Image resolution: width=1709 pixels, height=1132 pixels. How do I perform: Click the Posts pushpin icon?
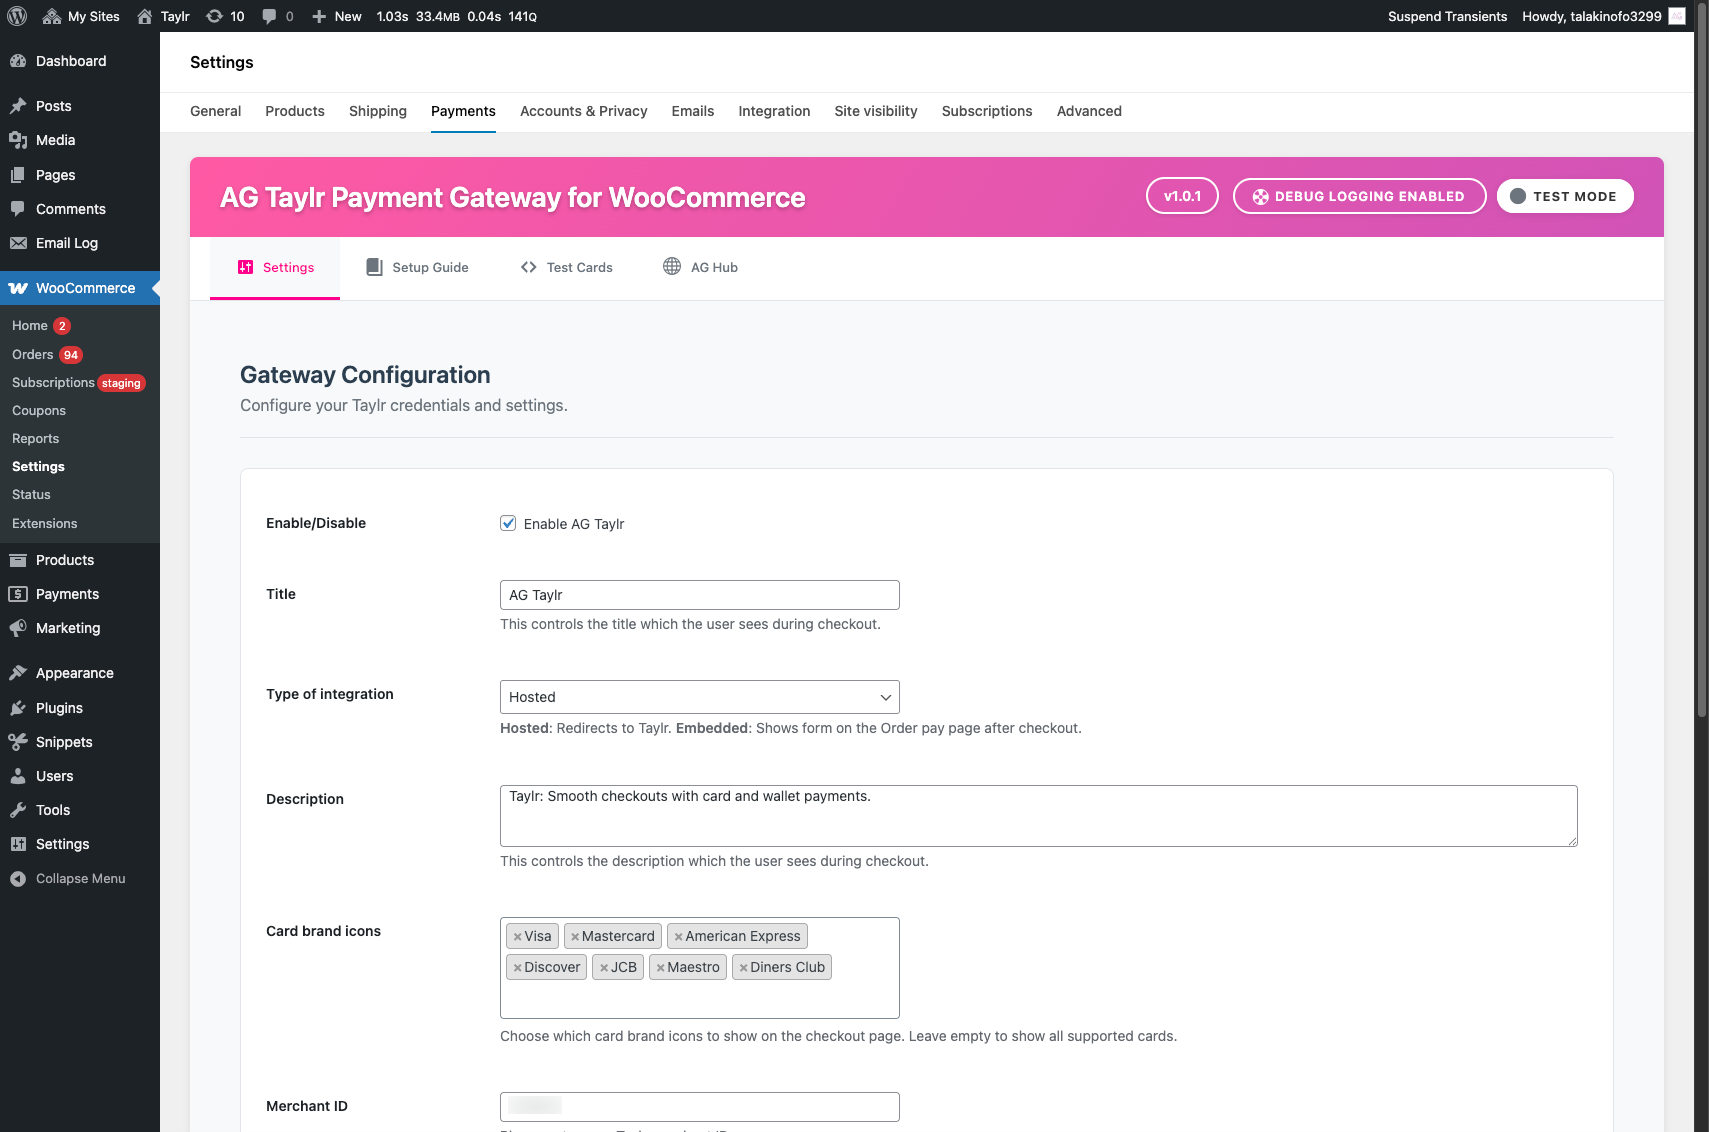click(x=18, y=106)
